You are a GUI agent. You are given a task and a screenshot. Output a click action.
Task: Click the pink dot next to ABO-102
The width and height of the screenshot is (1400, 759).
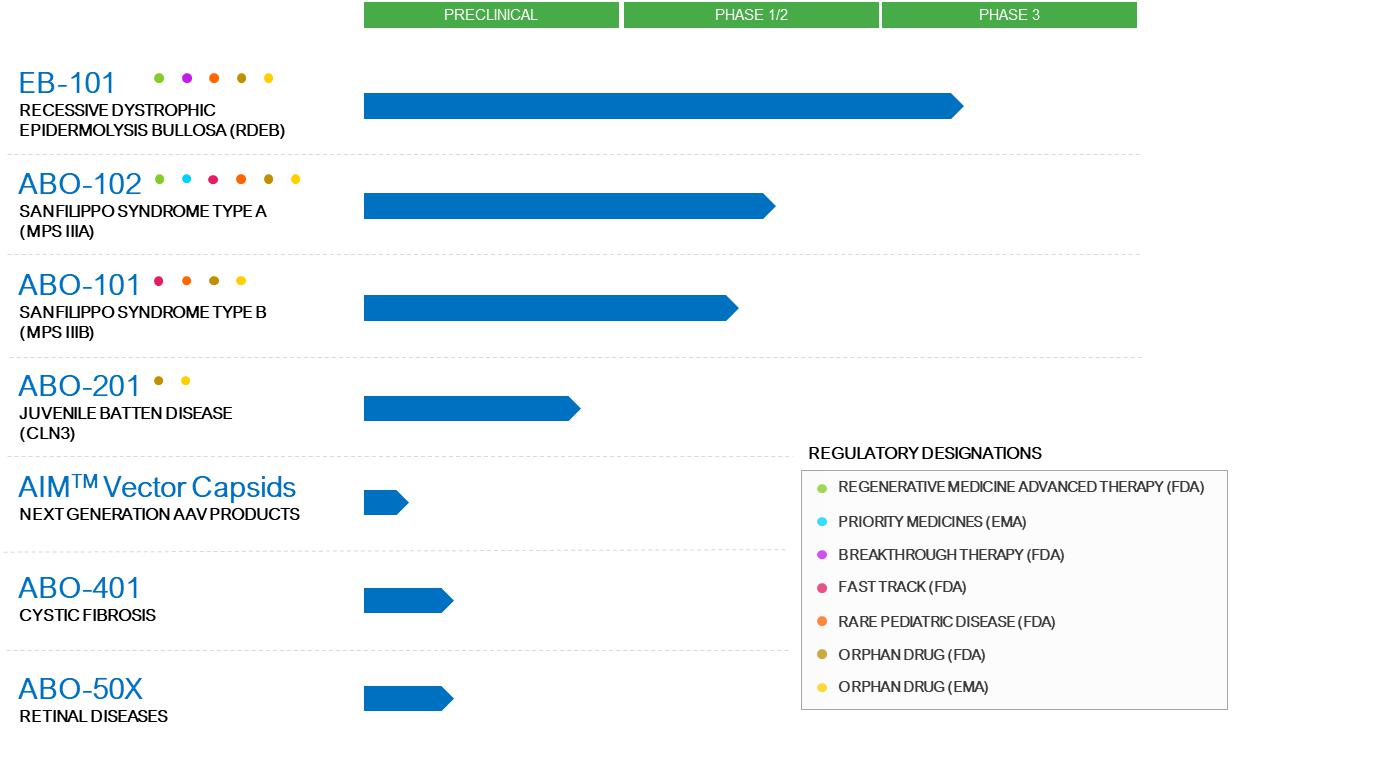[x=213, y=180]
